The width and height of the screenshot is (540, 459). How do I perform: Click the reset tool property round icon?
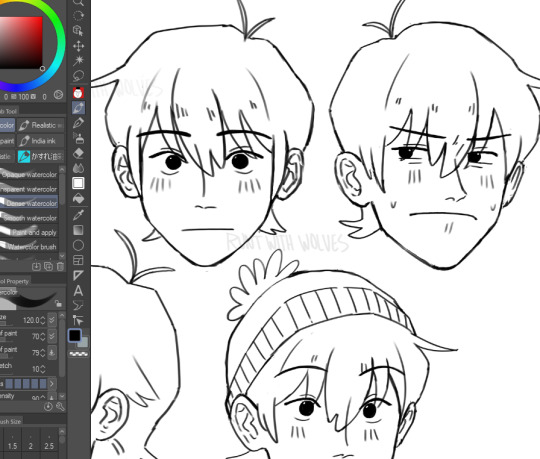49,407
